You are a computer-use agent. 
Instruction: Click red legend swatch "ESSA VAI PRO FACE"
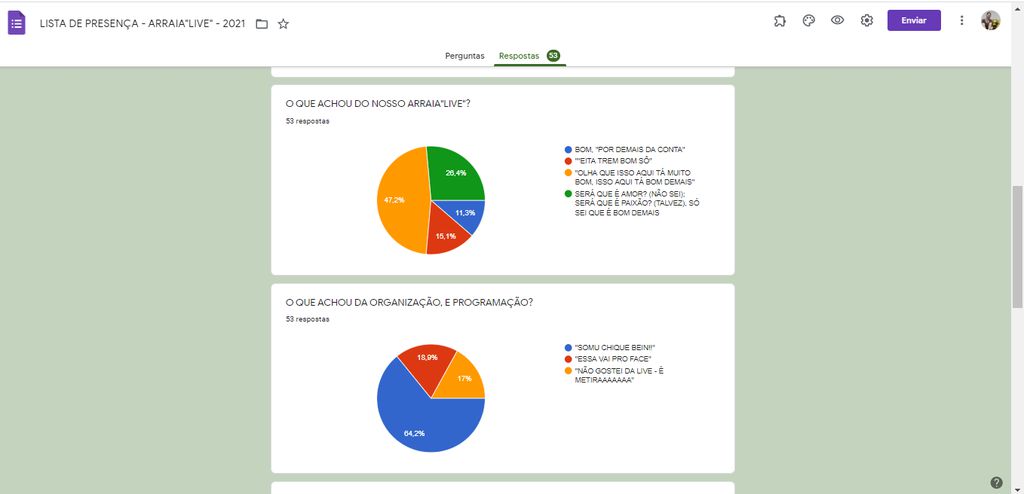(569, 358)
